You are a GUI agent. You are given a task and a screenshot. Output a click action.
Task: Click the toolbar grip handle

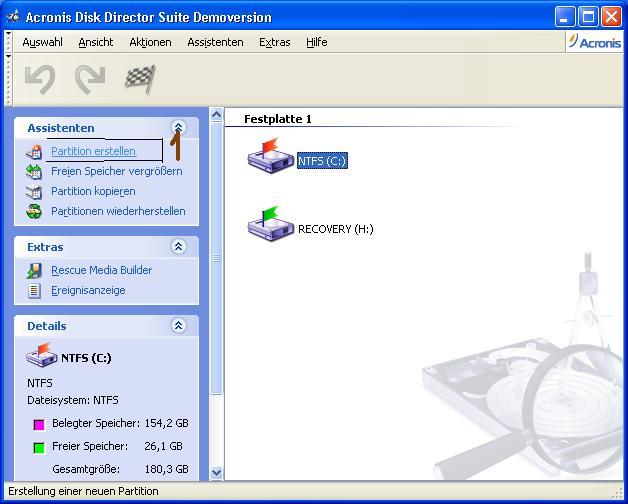click(8, 79)
